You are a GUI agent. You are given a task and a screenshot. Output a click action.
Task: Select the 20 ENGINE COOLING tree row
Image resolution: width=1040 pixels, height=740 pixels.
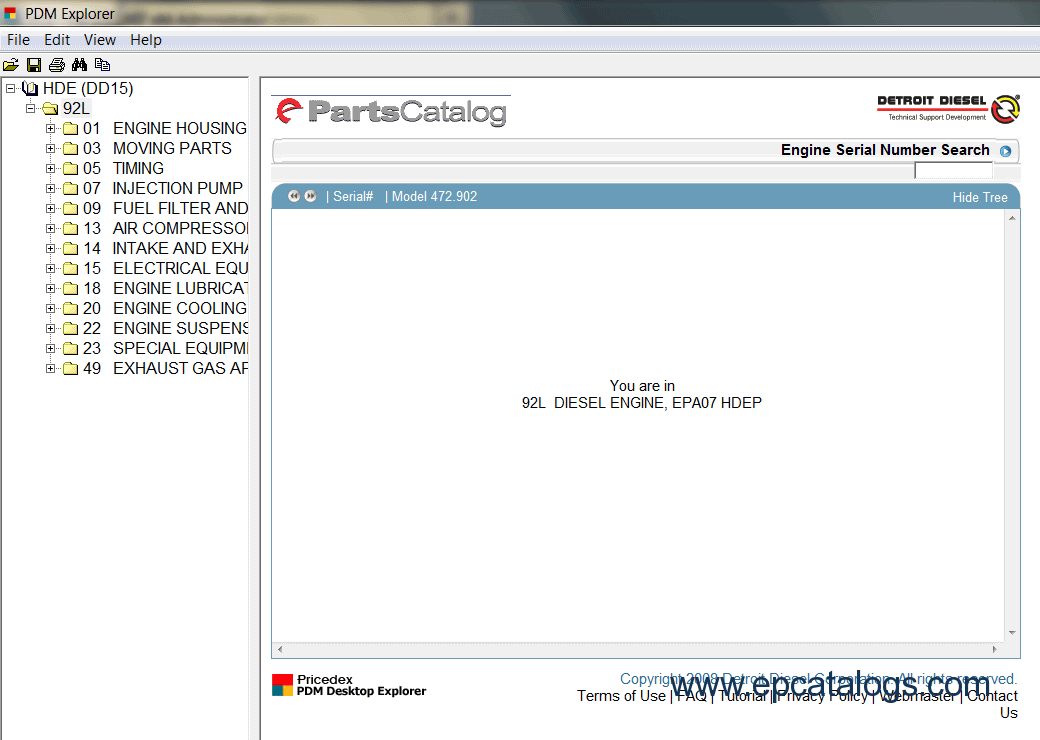(164, 308)
